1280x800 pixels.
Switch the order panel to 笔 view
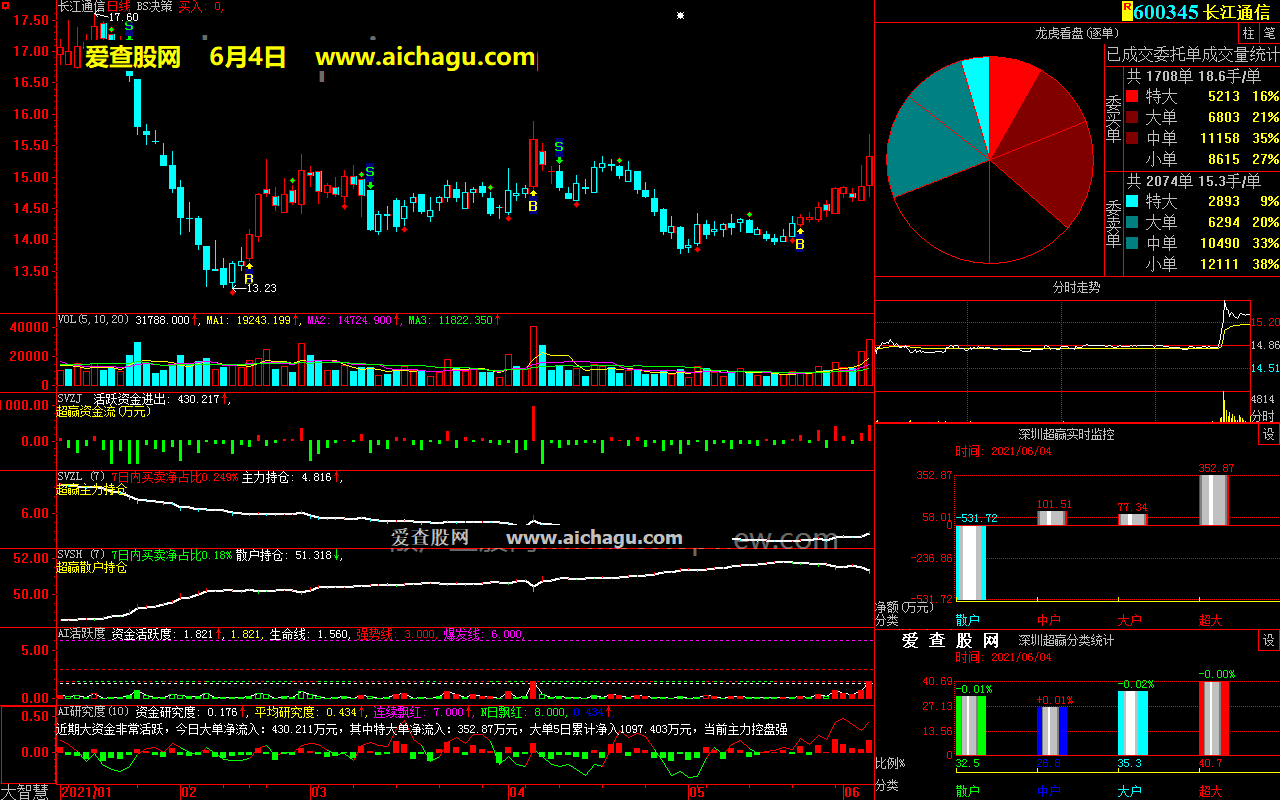coord(1270,33)
